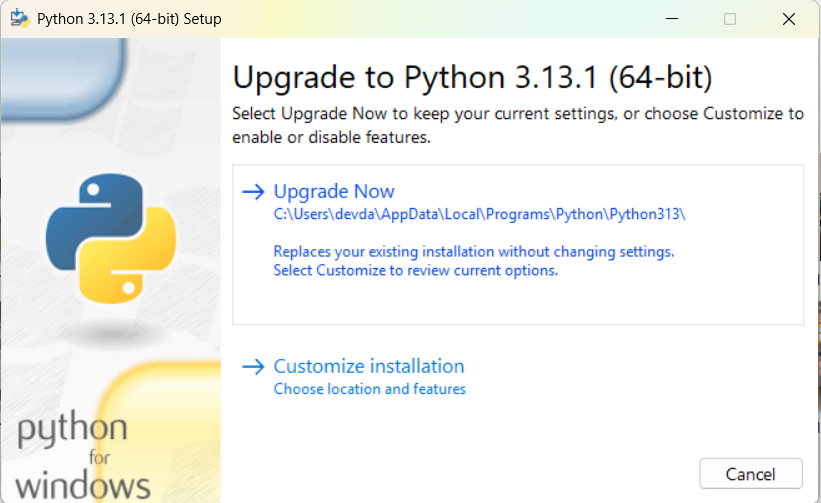Click 'Select Customize to review current options' line
Image resolution: width=821 pixels, height=503 pixels.
point(416,271)
